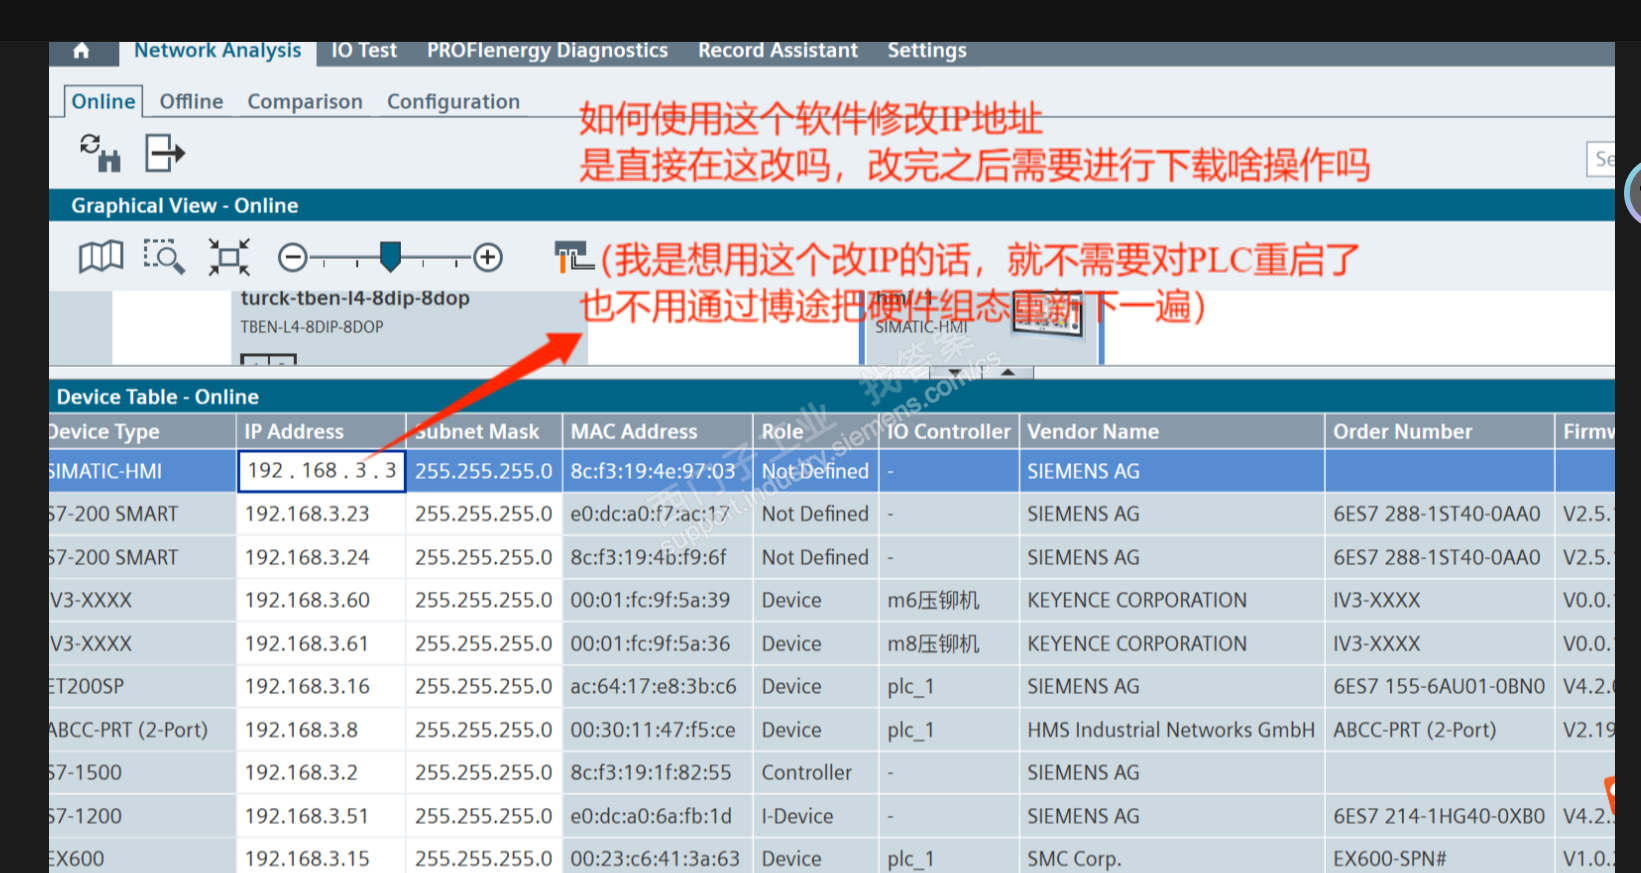Click the IP cell 192.168.3.24
Image resolution: width=1641 pixels, height=873 pixels.
pyautogui.click(x=321, y=557)
